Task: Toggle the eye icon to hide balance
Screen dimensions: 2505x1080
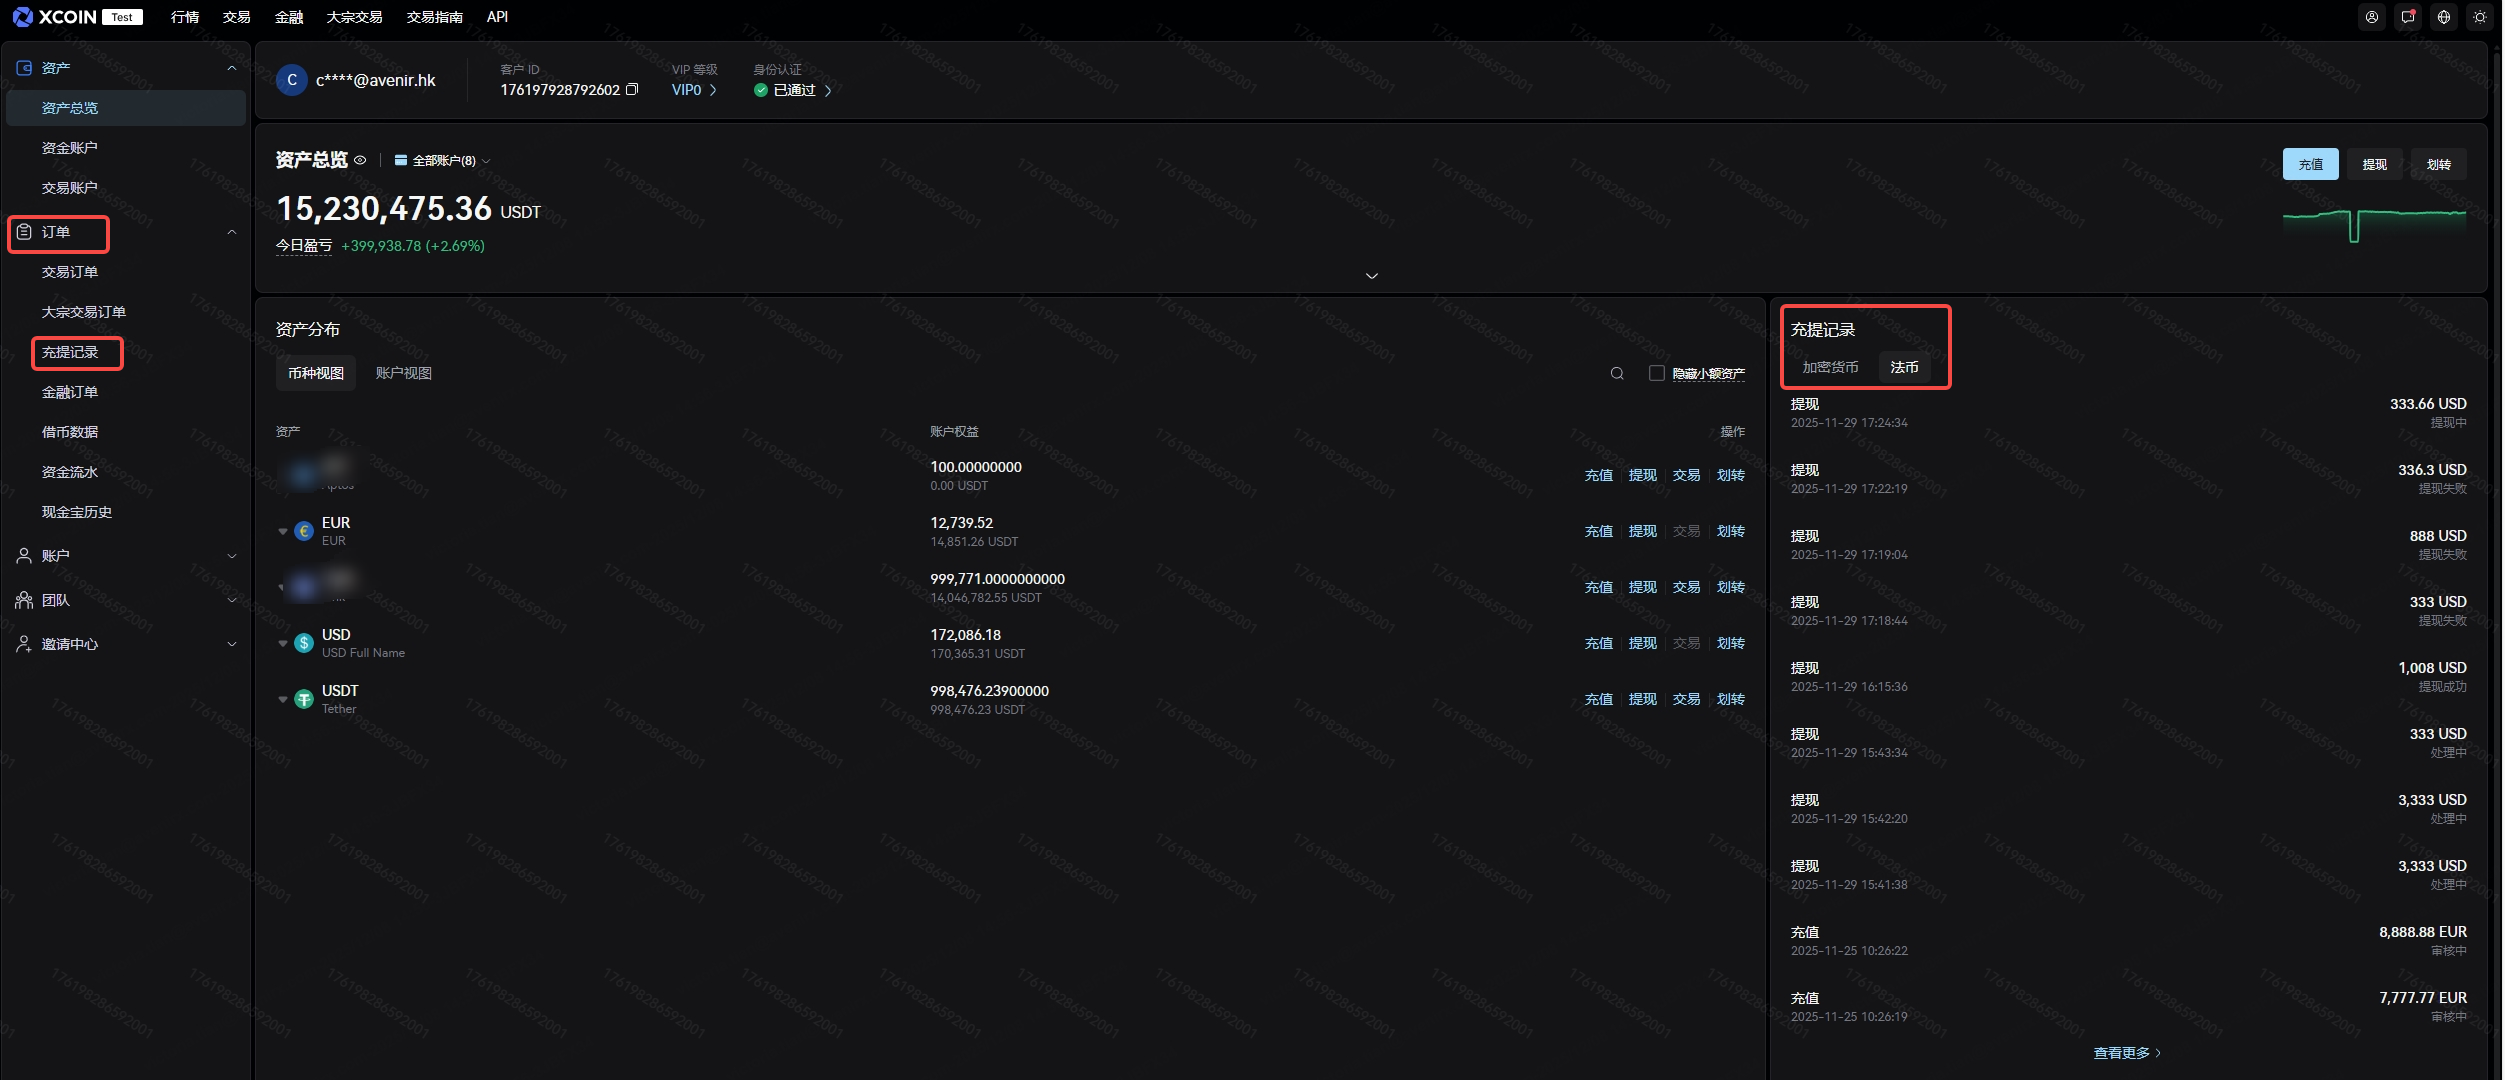Action: [x=360, y=160]
